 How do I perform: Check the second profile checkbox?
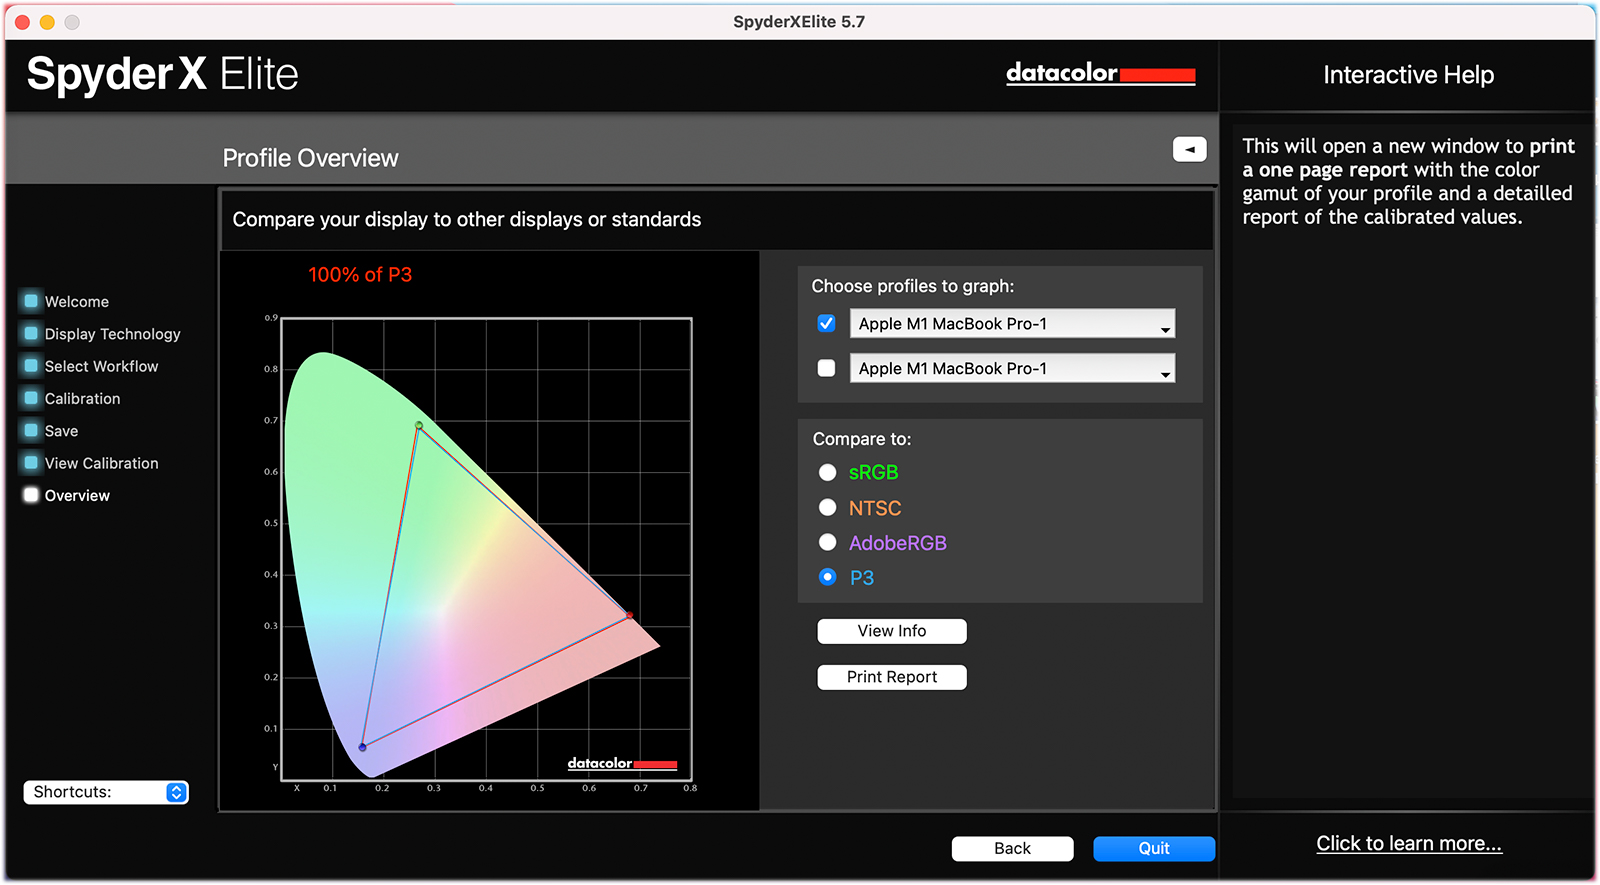826,368
